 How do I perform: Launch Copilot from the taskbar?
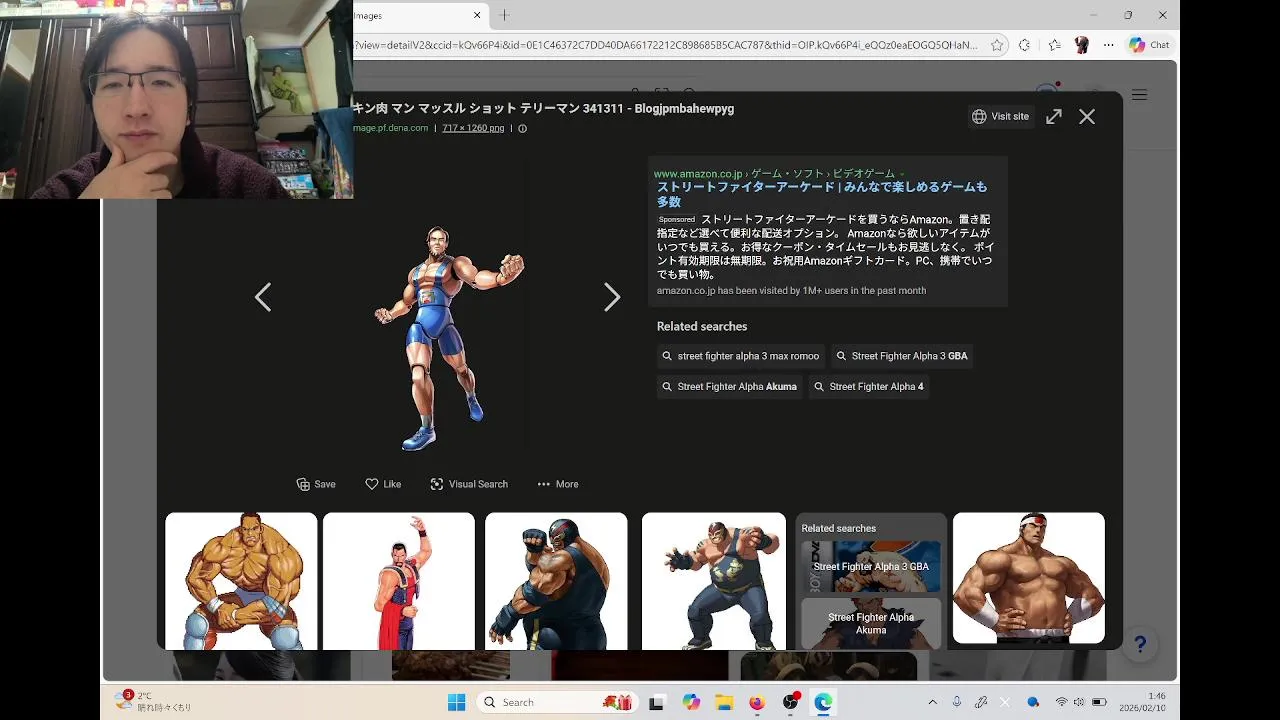(691, 702)
